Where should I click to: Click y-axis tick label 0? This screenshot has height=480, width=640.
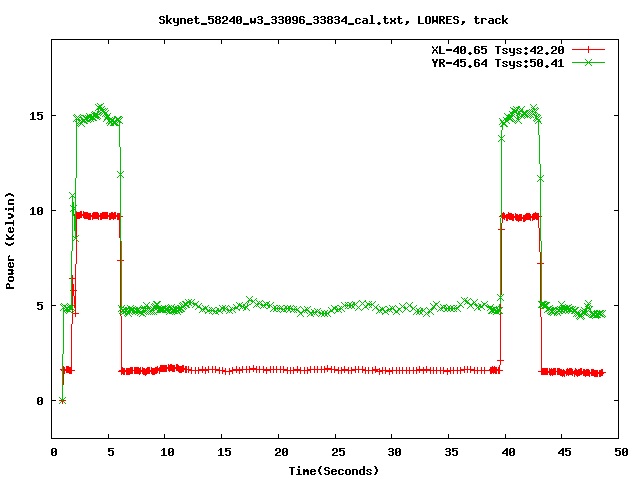click(x=40, y=401)
